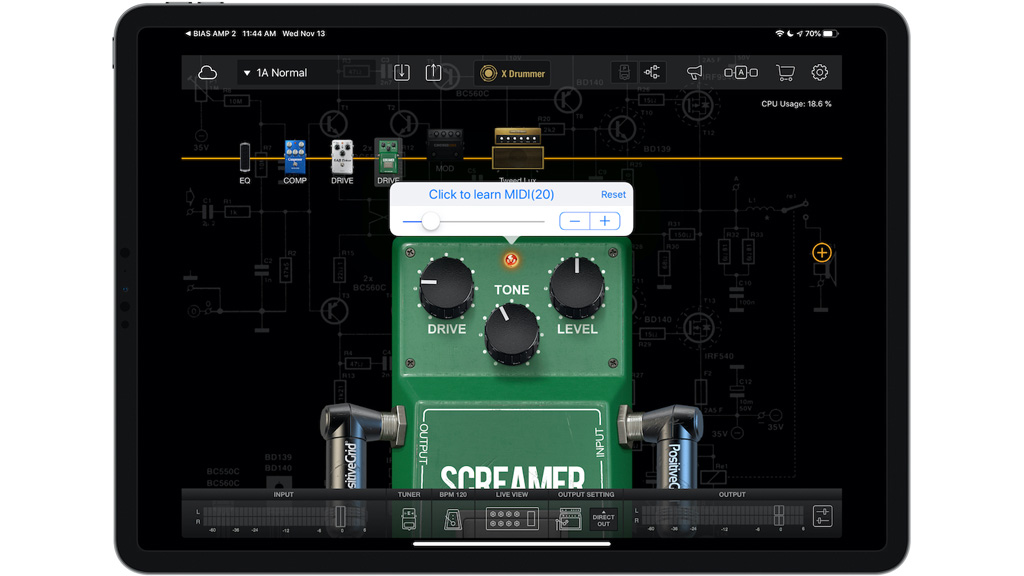Open the A/B comparison tool
The image size is (1024, 576).
[742, 72]
